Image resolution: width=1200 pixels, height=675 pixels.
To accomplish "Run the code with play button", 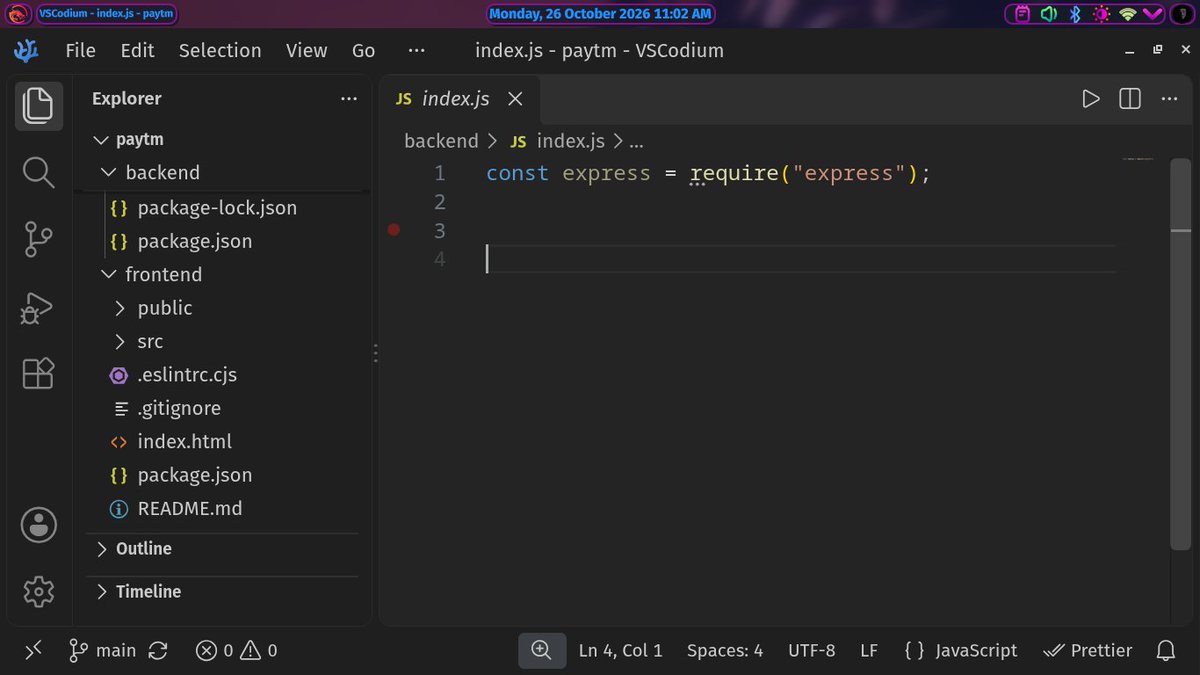I will tap(1091, 98).
